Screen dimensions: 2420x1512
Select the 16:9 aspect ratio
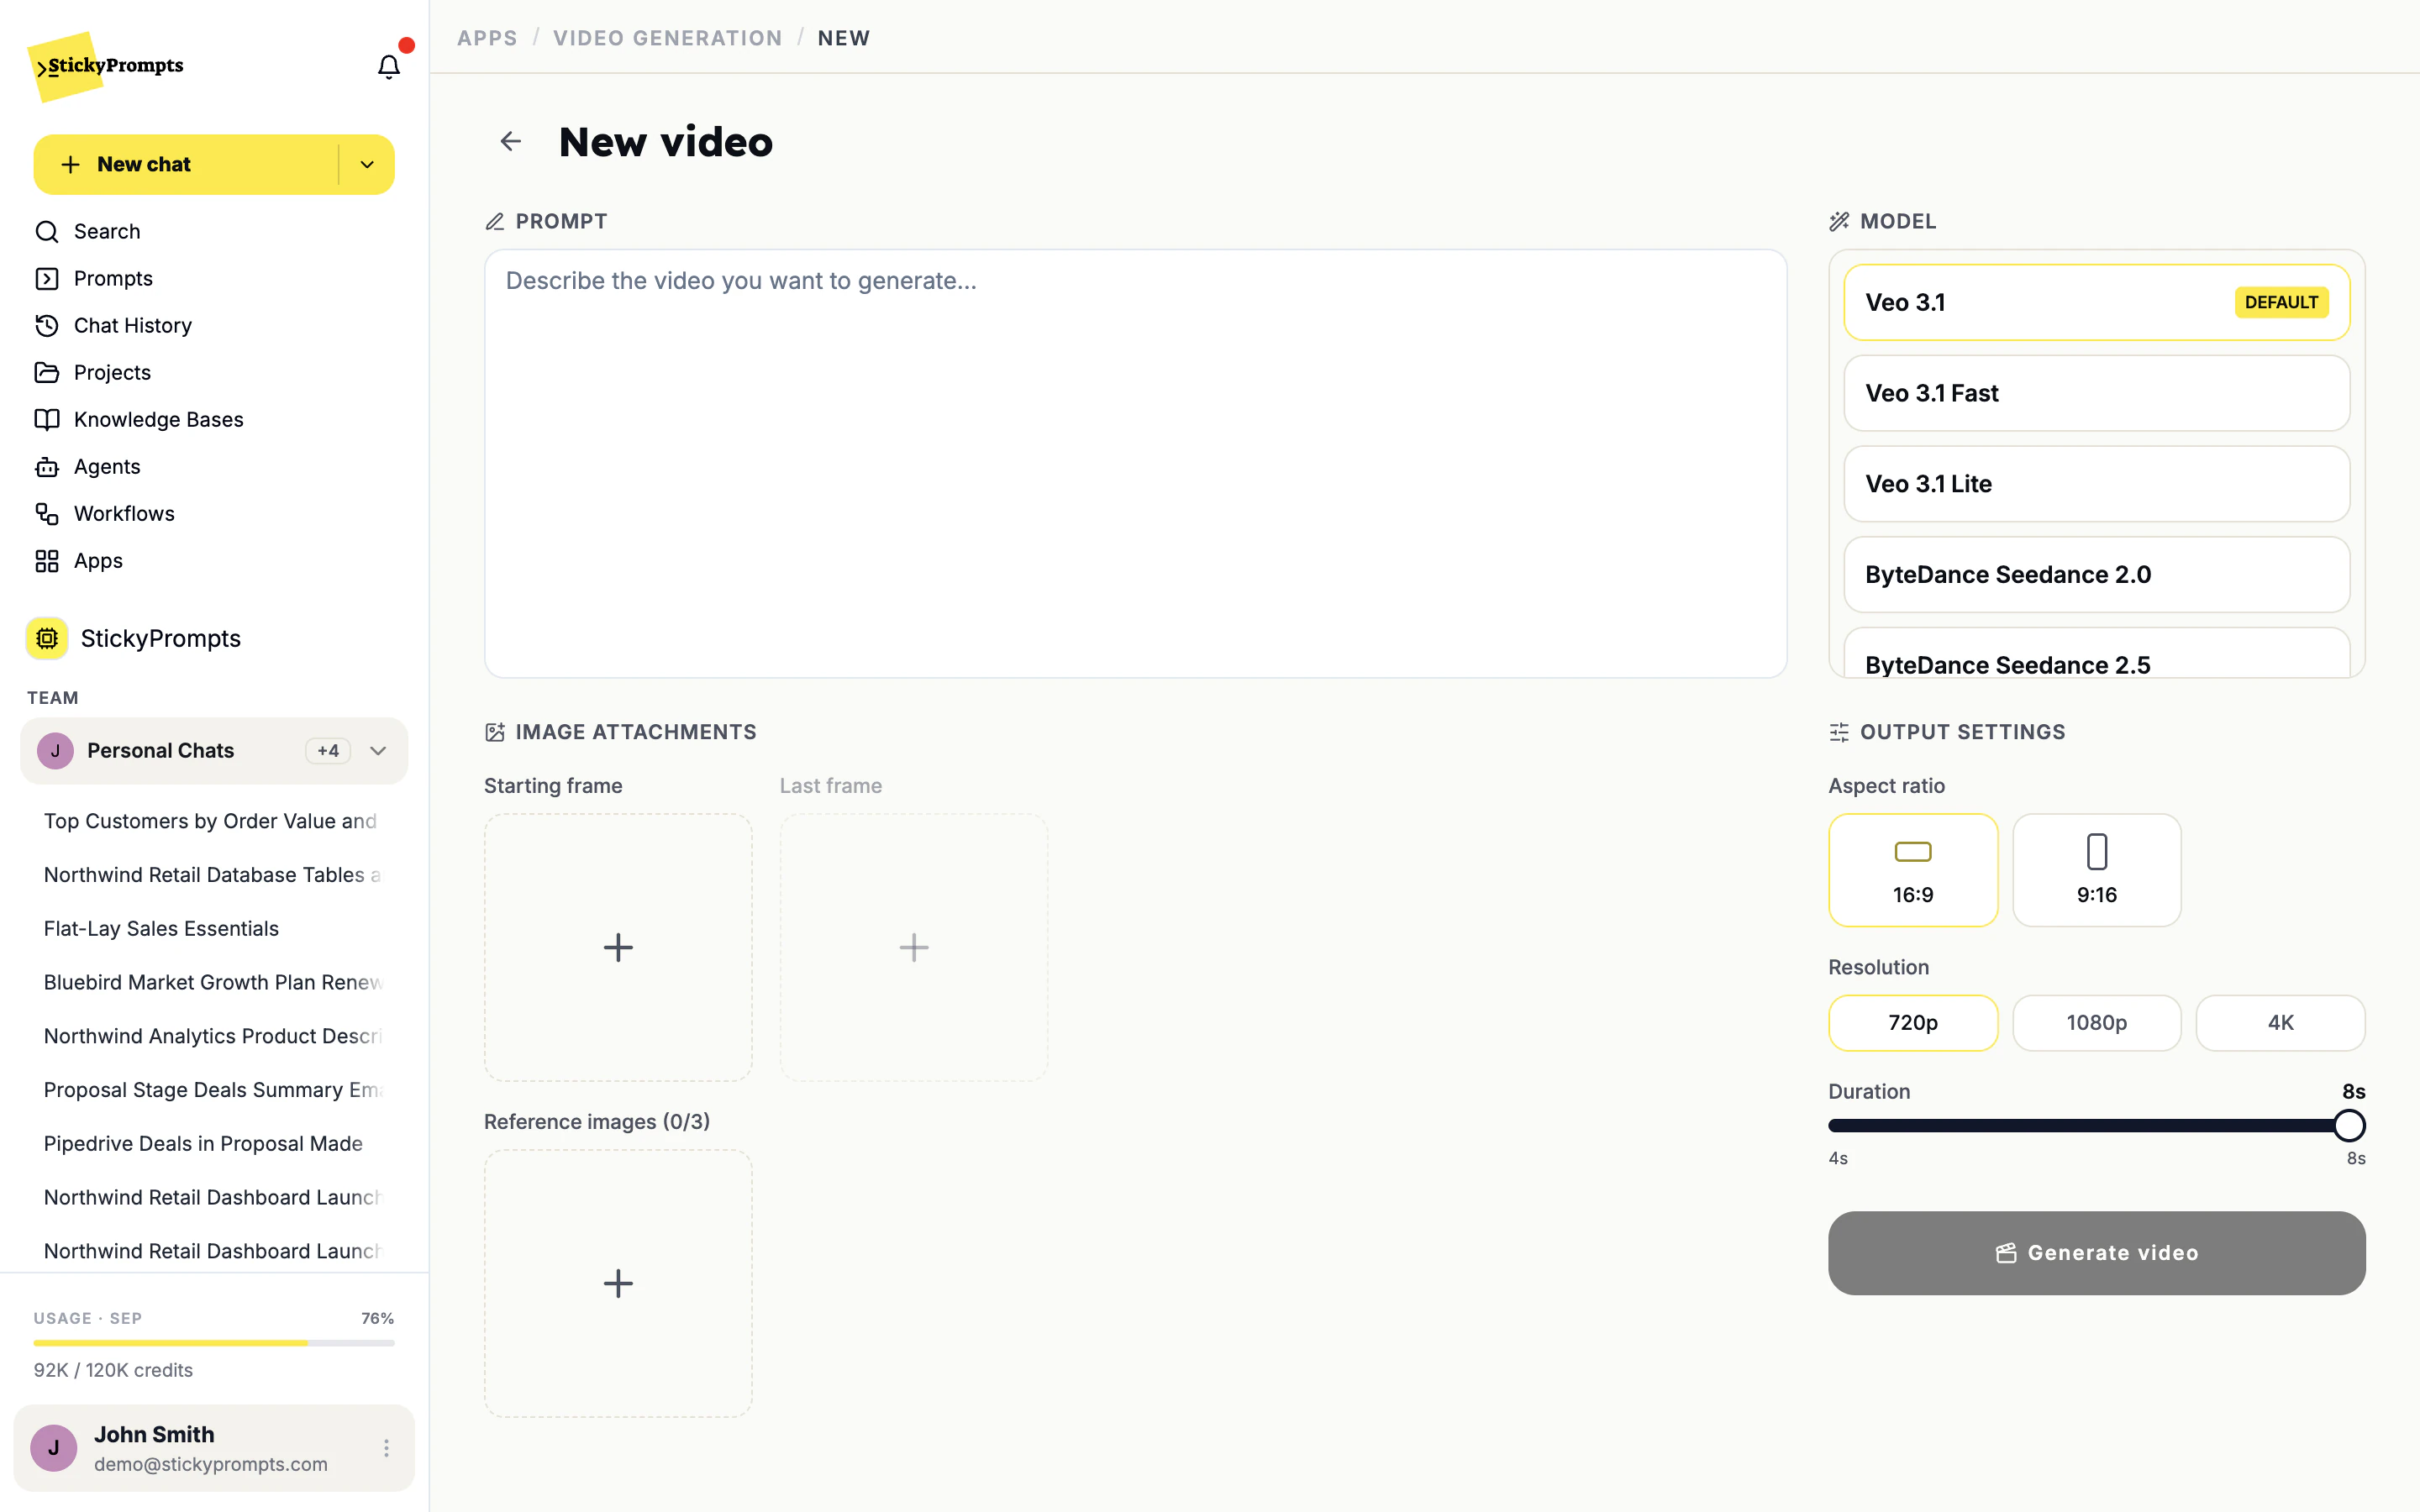tap(1913, 870)
